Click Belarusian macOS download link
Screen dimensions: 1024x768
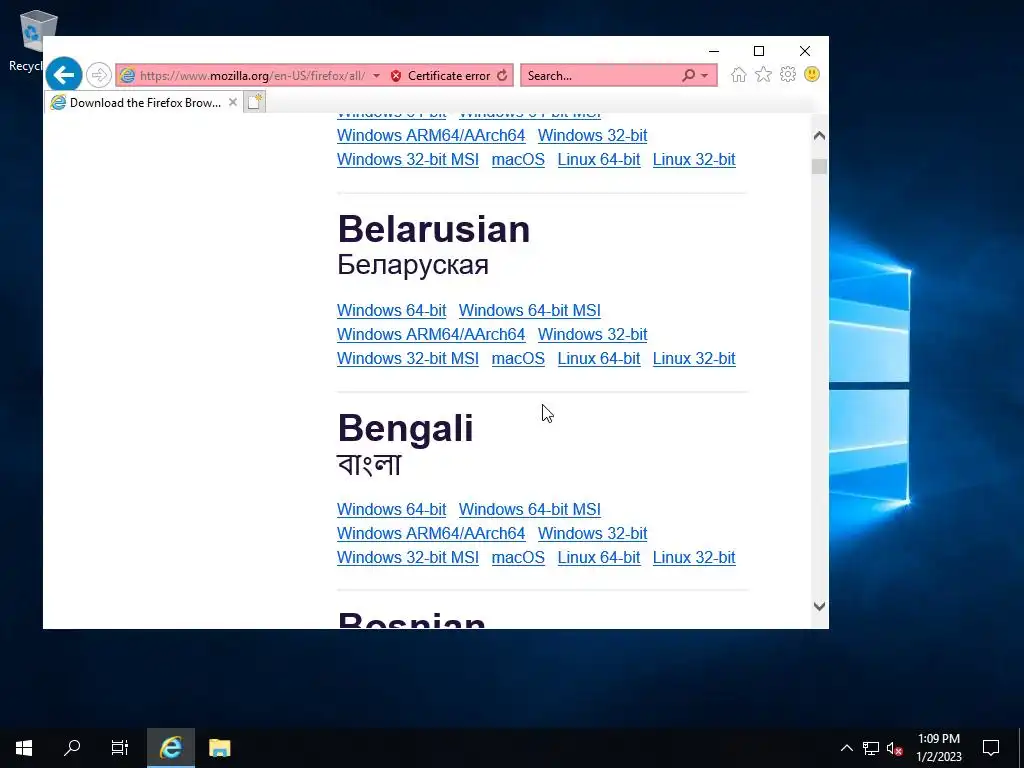point(518,359)
